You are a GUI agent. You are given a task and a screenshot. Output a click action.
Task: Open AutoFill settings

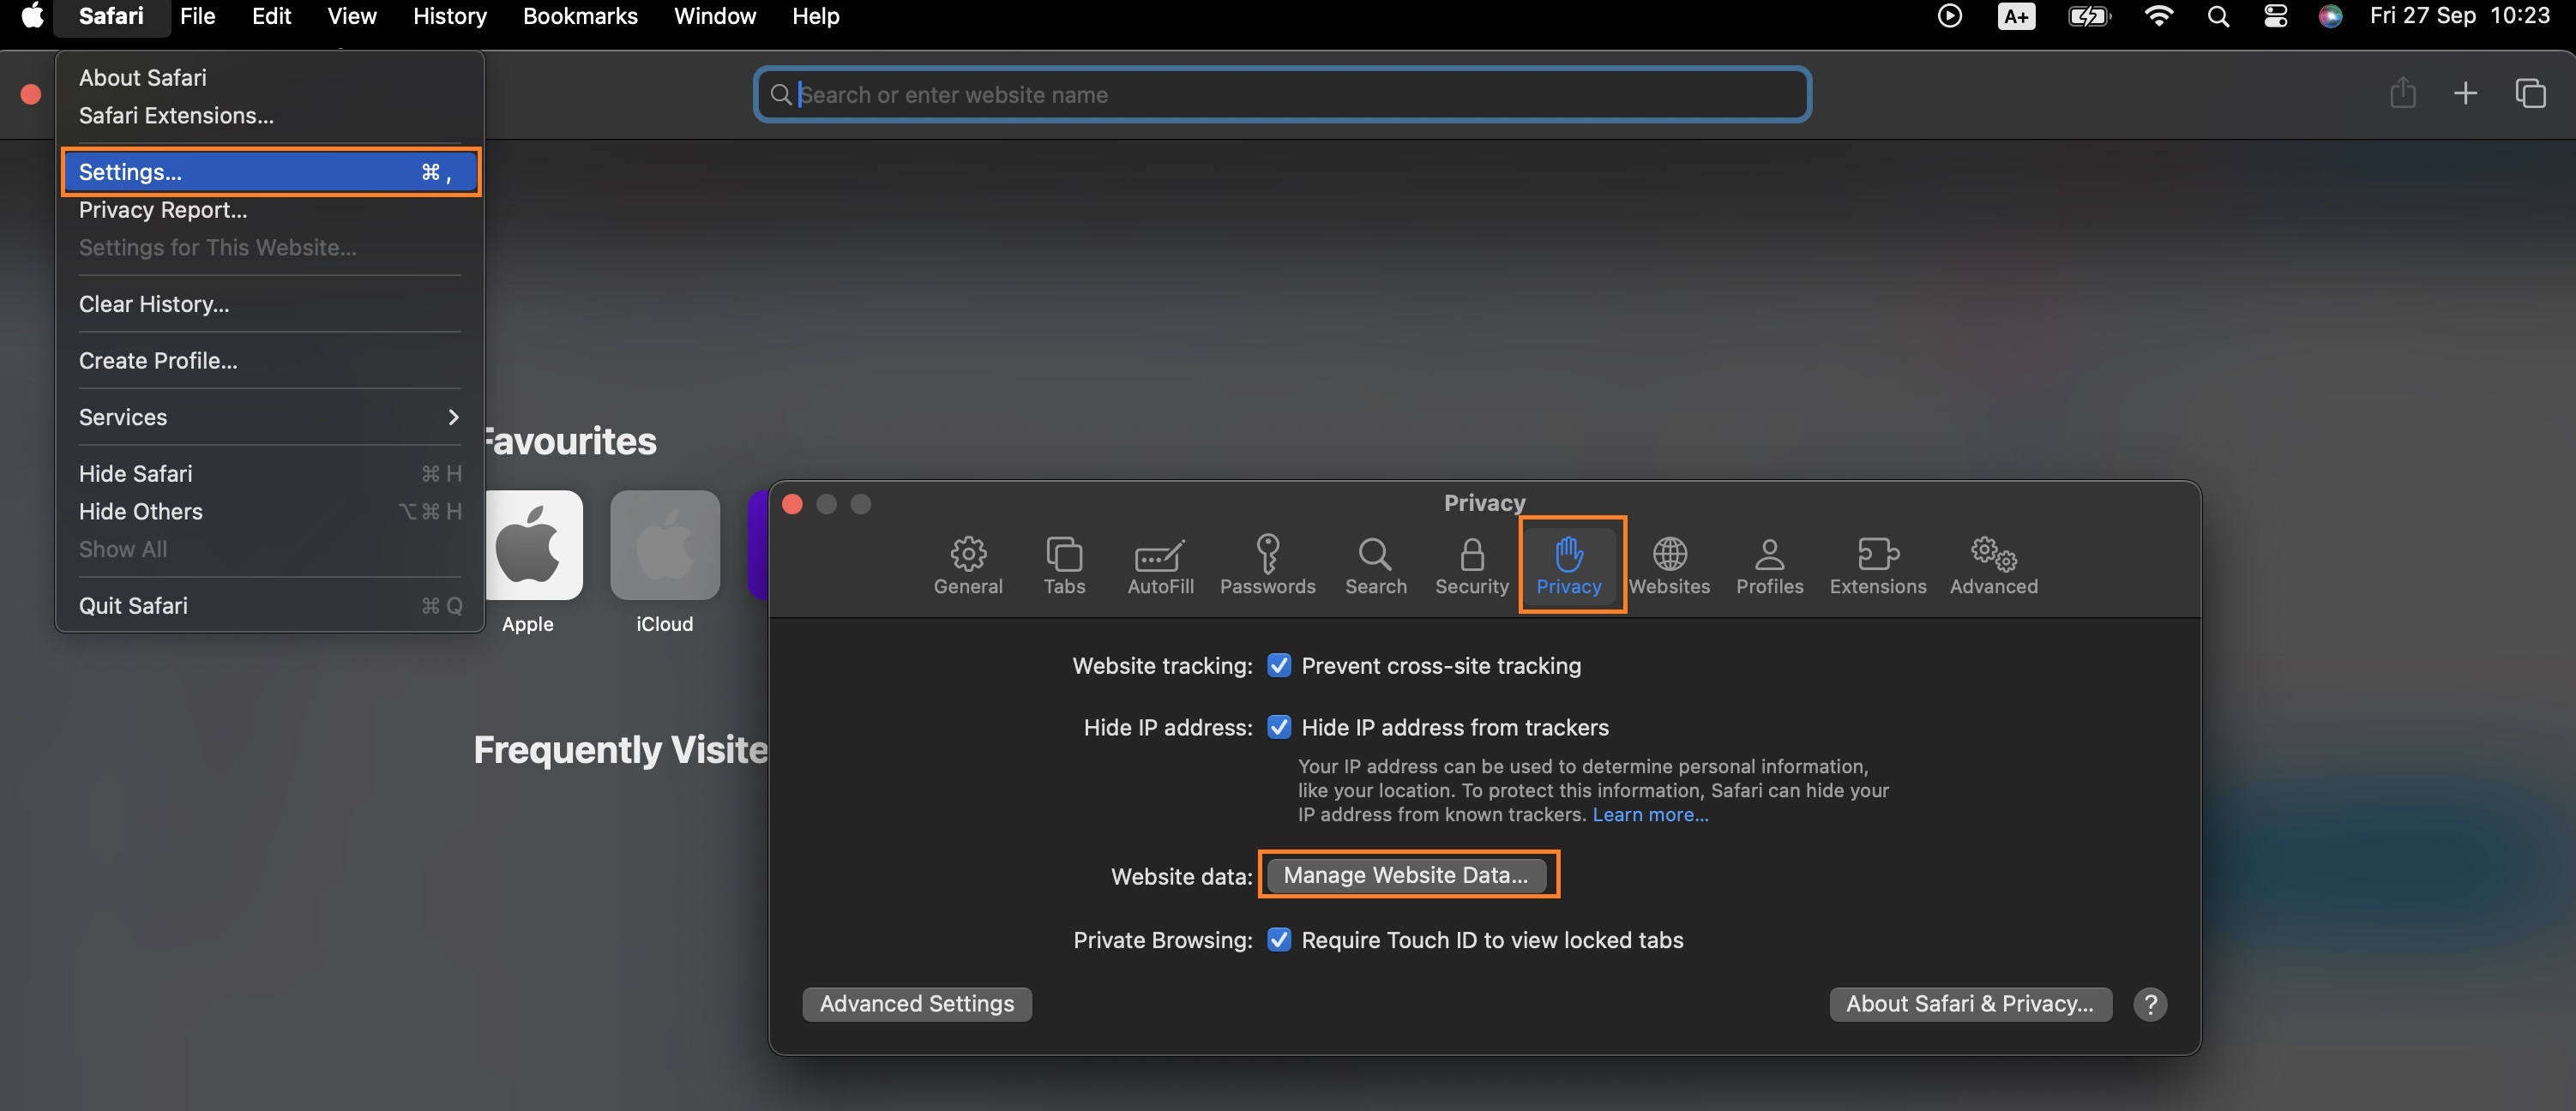(1160, 565)
